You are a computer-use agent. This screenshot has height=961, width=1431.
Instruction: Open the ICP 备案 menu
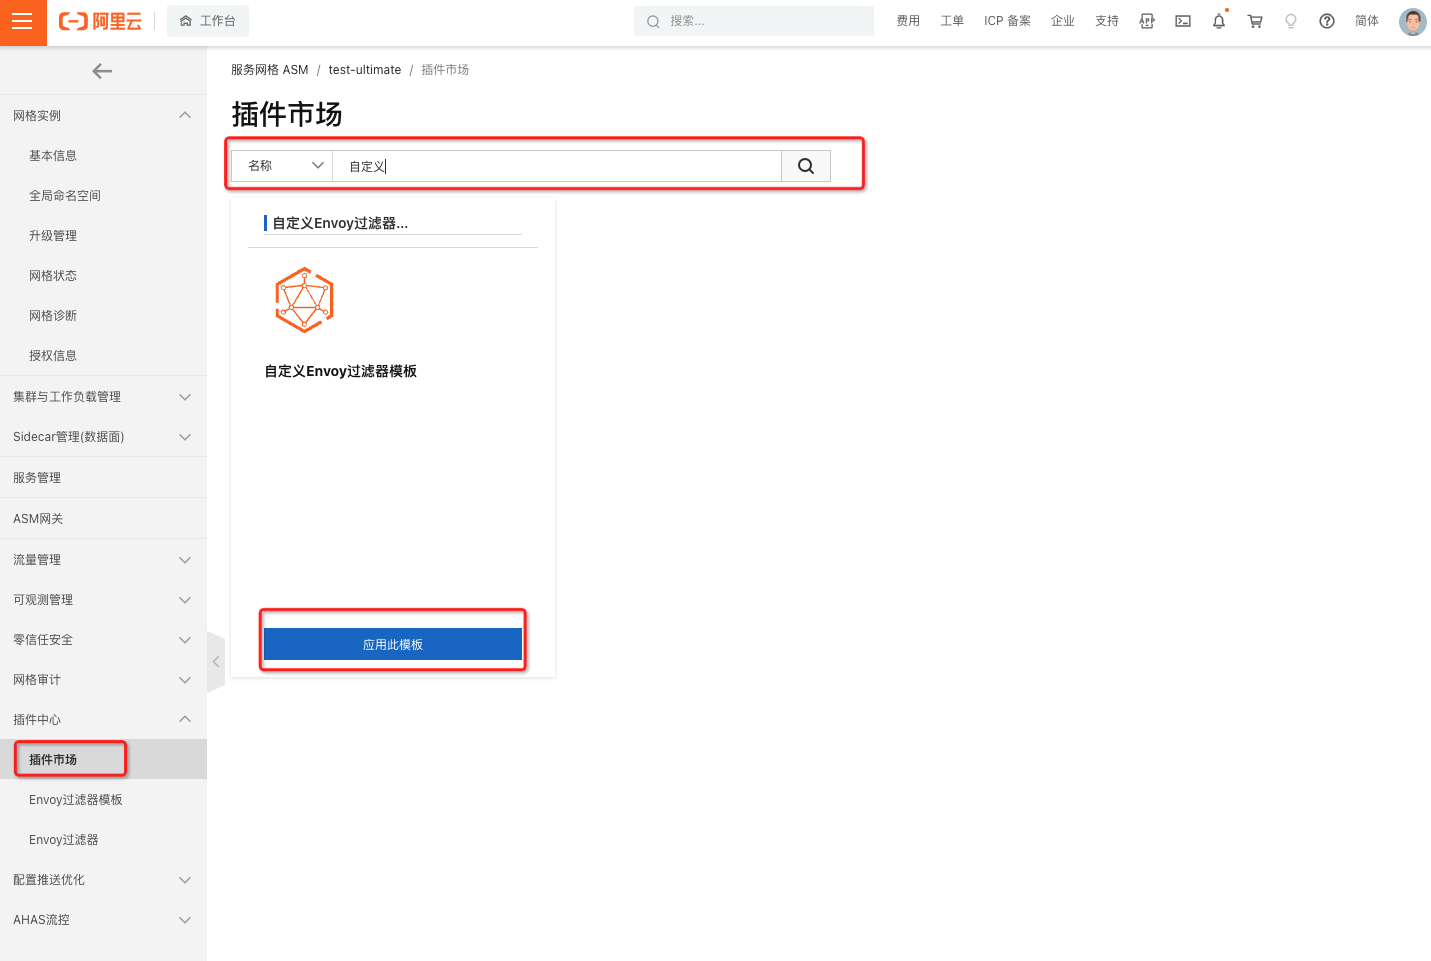tap(1007, 21)
